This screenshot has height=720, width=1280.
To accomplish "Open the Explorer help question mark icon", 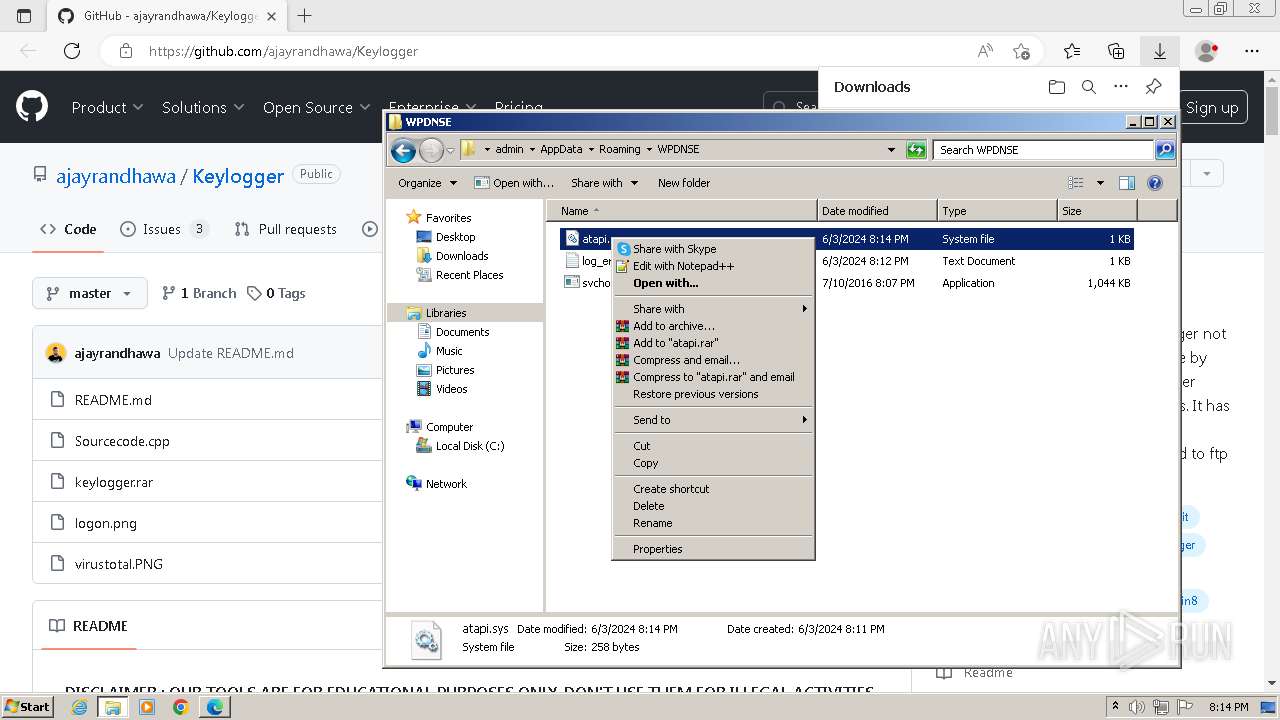I will click(x=1155, y=183).
